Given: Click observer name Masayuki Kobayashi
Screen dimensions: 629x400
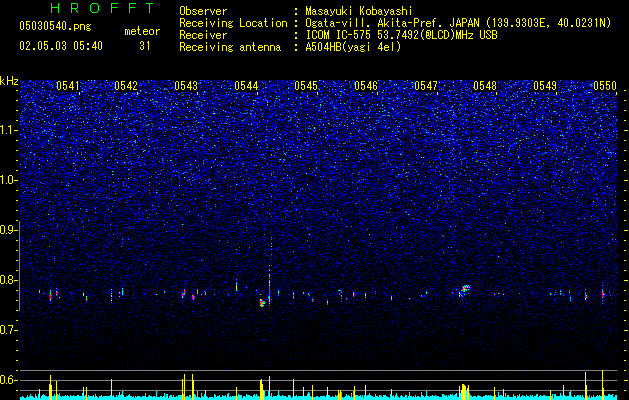Looking at the screenshot, I should 359,11.
